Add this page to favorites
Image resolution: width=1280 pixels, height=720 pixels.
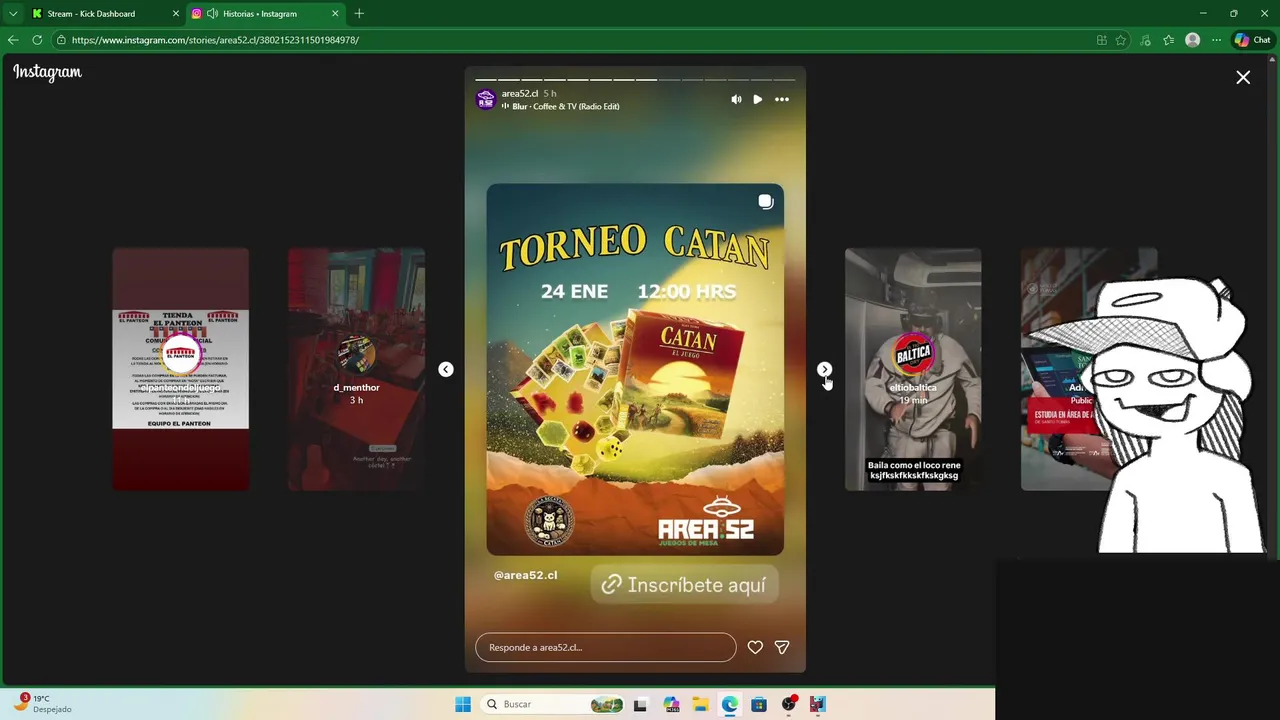coord(1121,40)
